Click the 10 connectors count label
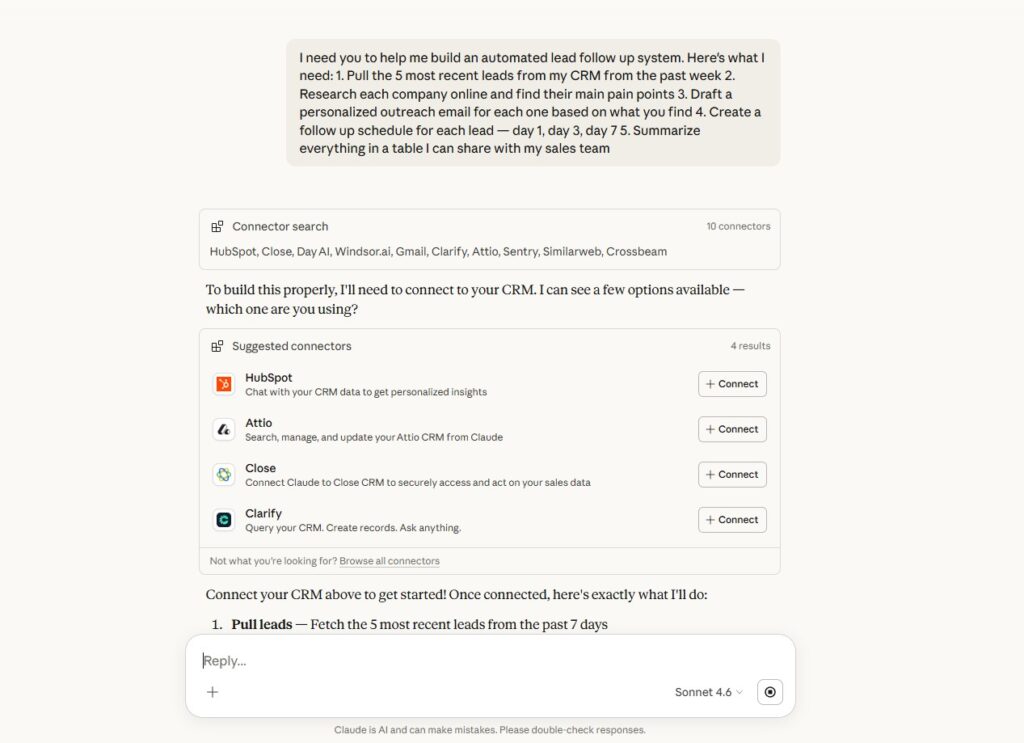Screen dimensions: 1024x743 click(x=738, y=227)
